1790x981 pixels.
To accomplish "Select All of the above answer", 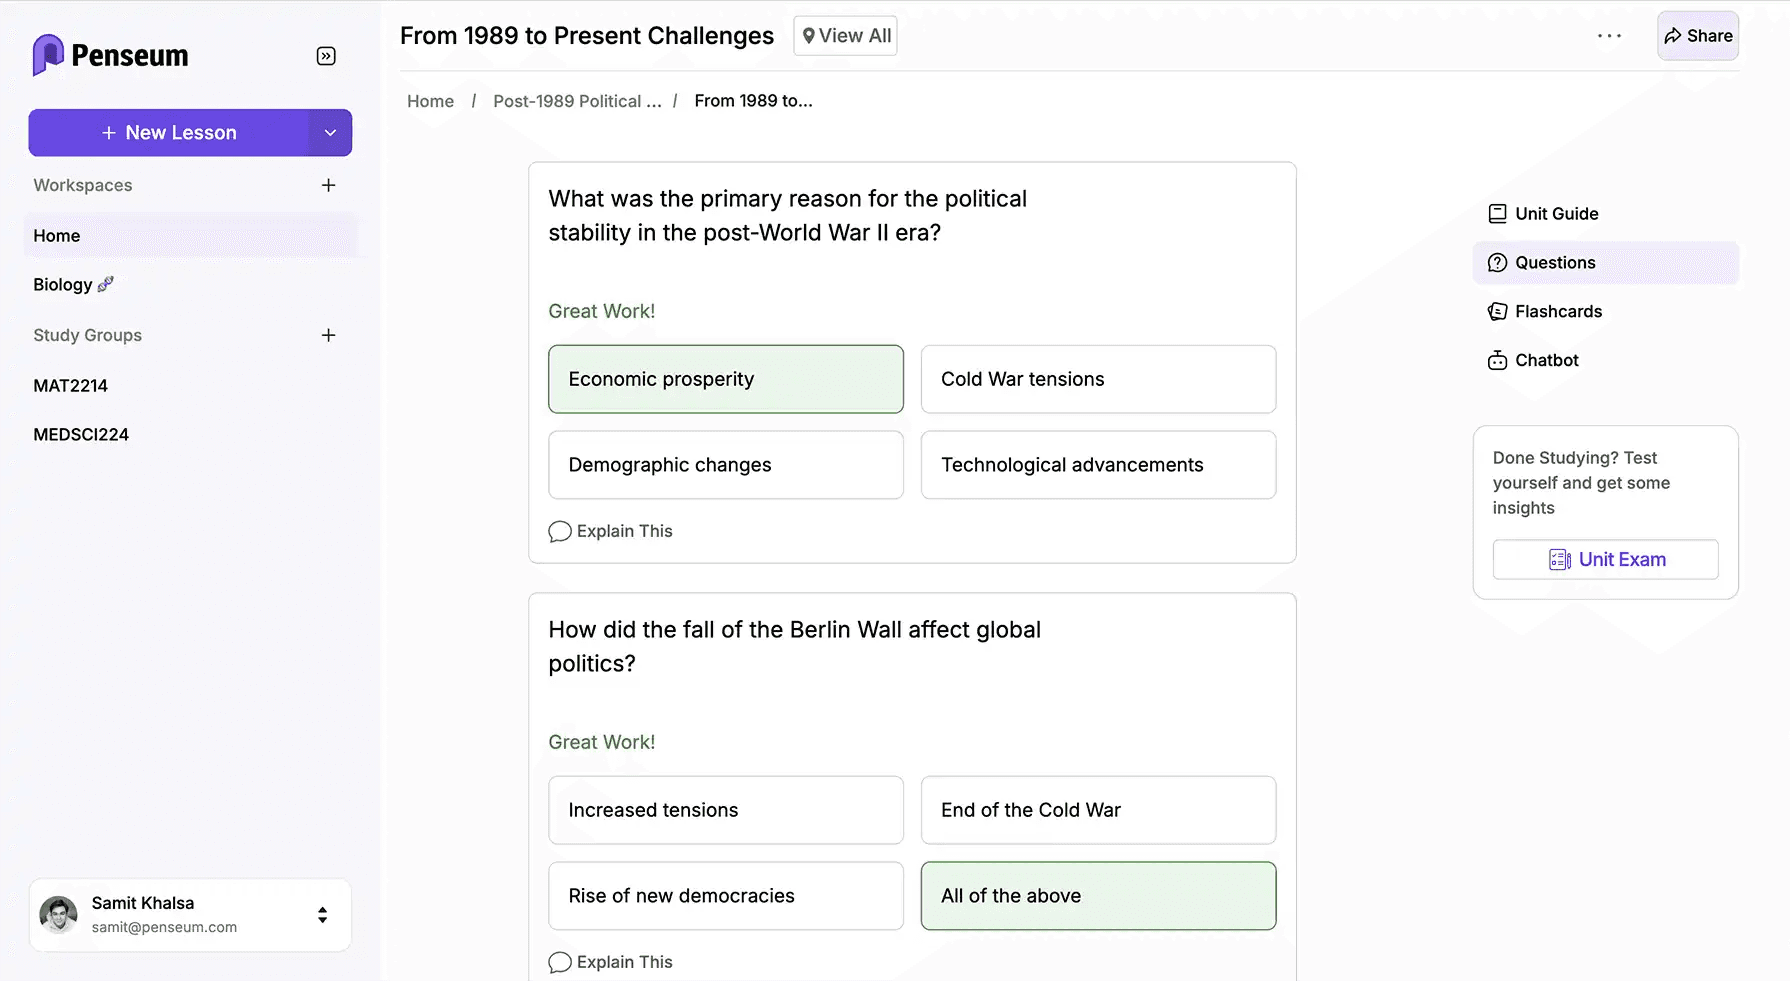I will coord(1097,896).
